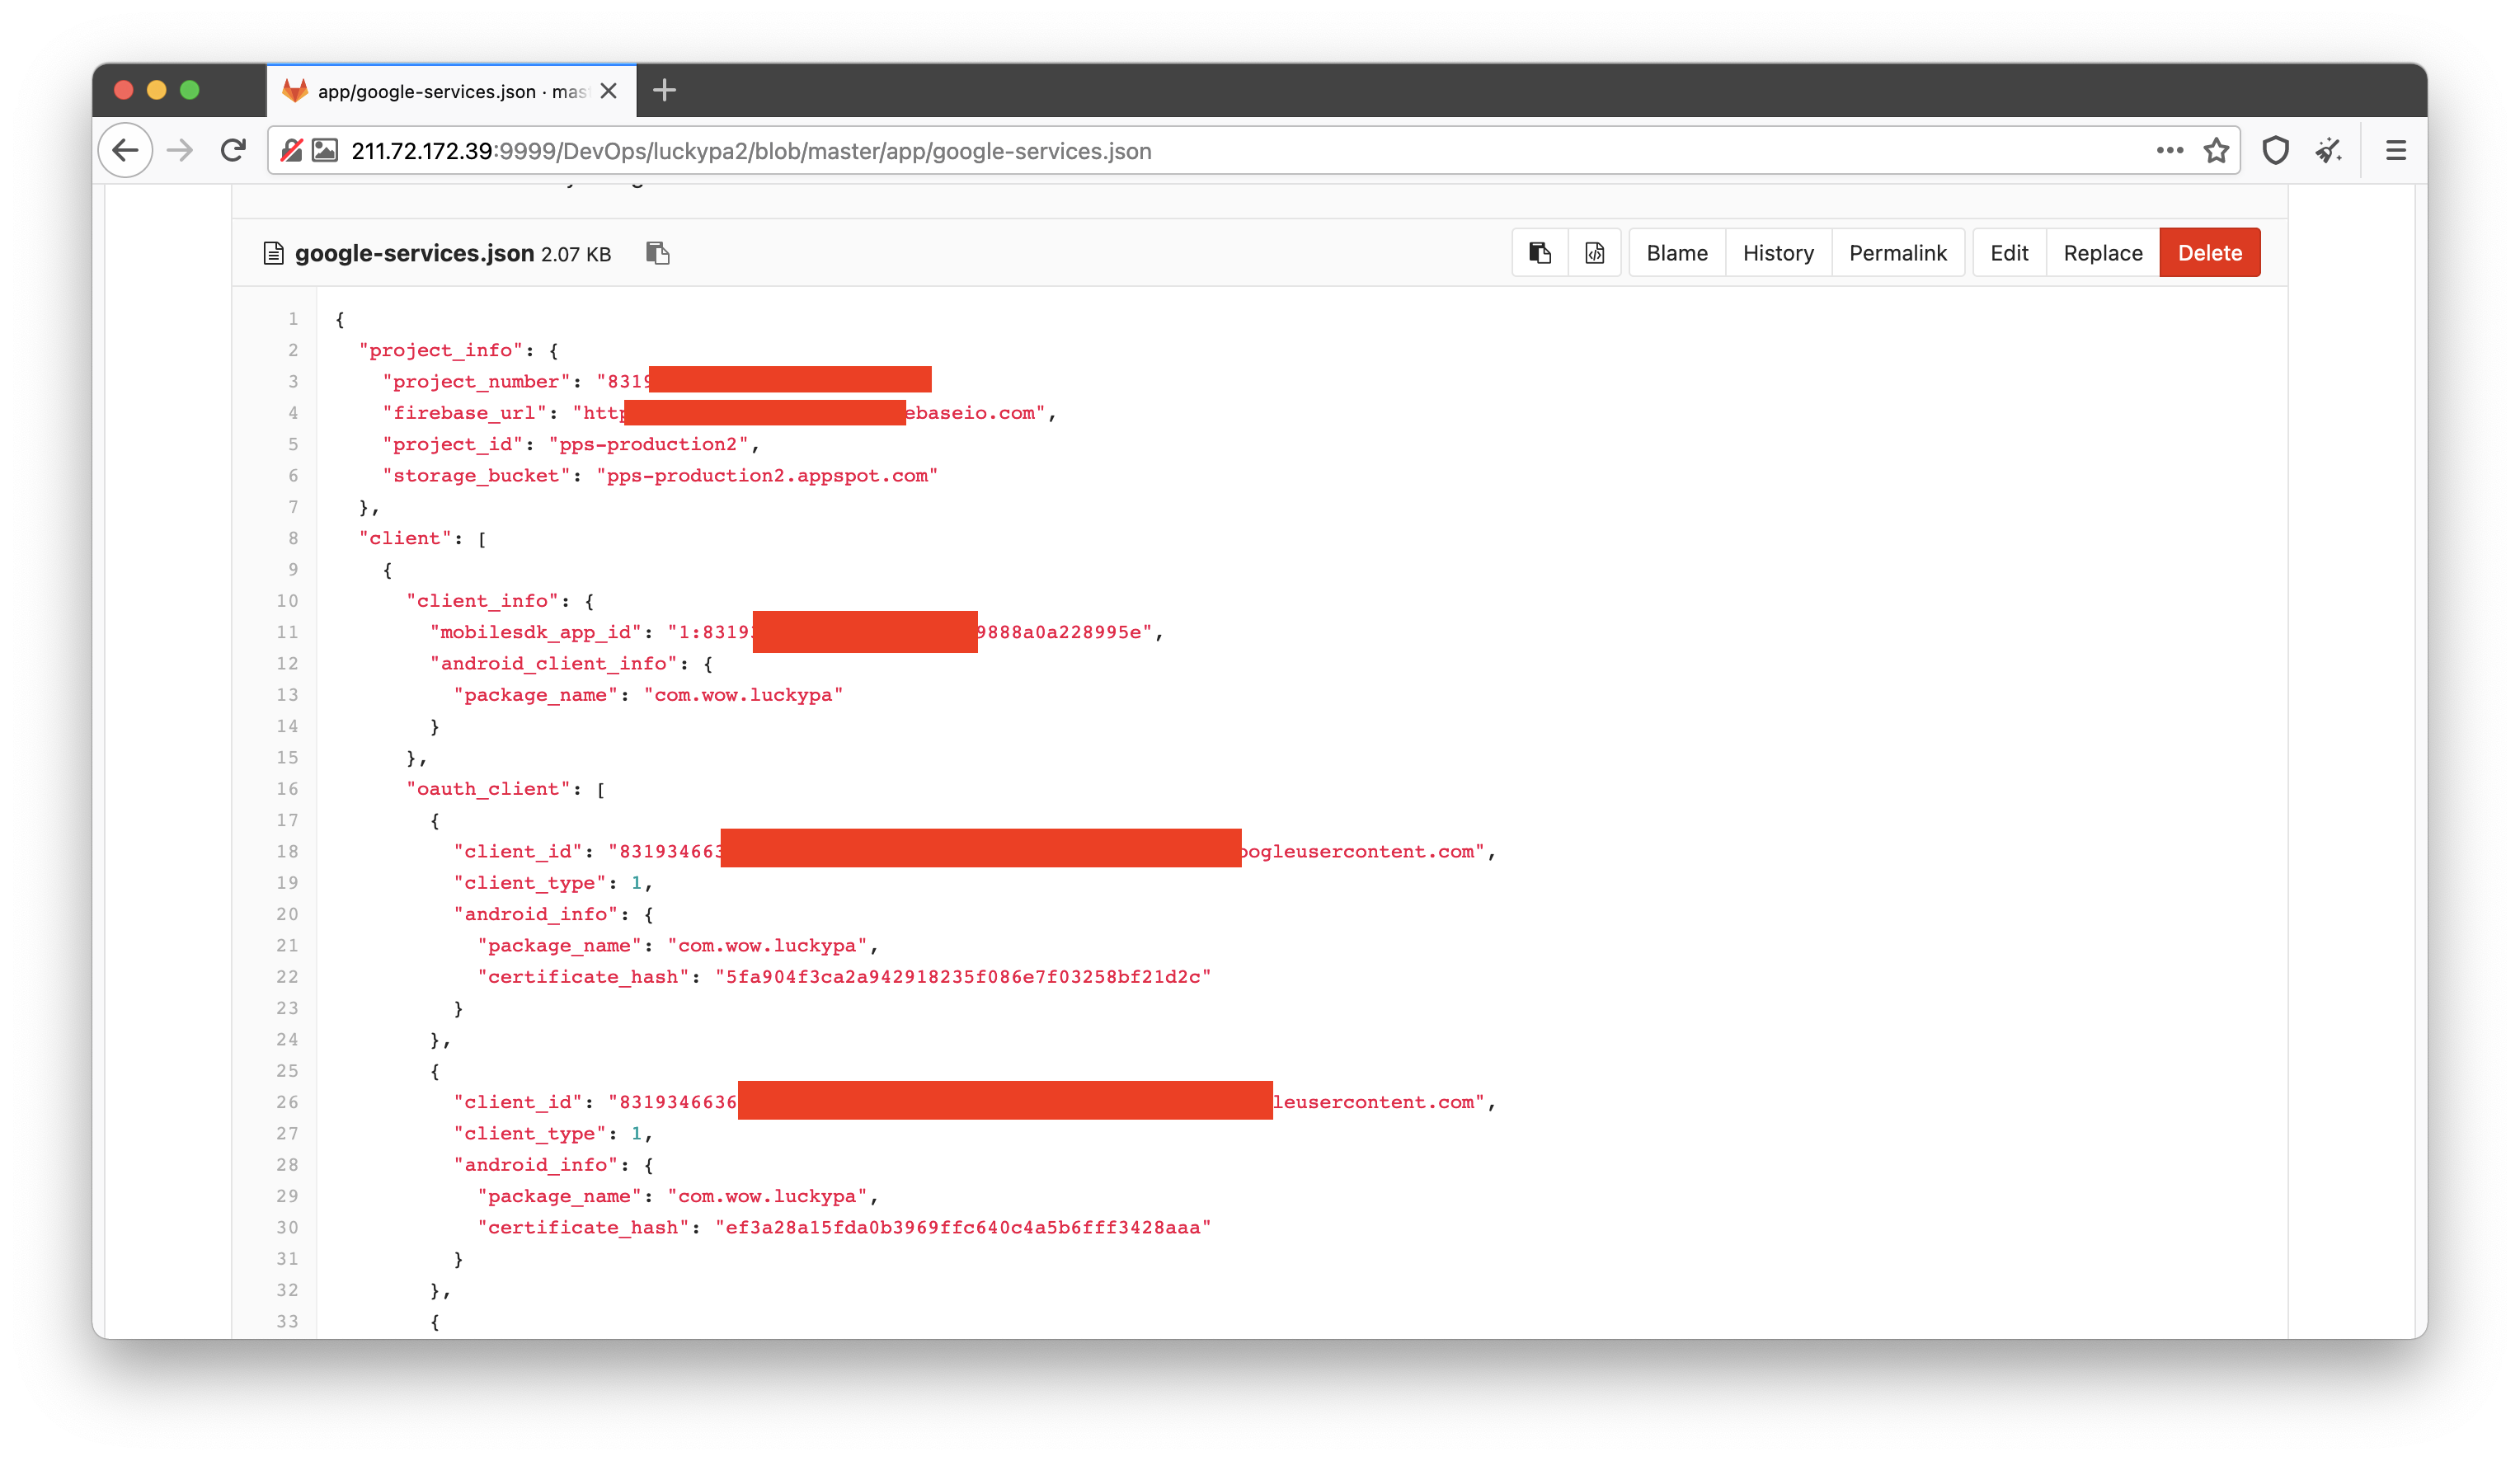Open the new tab plus button
Screen dimensions: 2520x1461
click(x=664, y=91)
